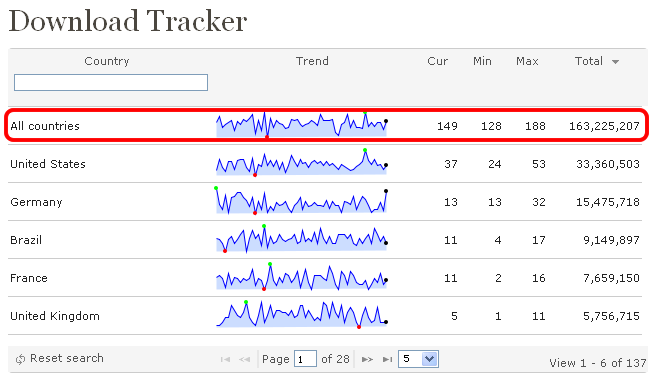Screen dimensions: 655x383
Task: Click the Download Tracker heading
Action: click(128, 21)
